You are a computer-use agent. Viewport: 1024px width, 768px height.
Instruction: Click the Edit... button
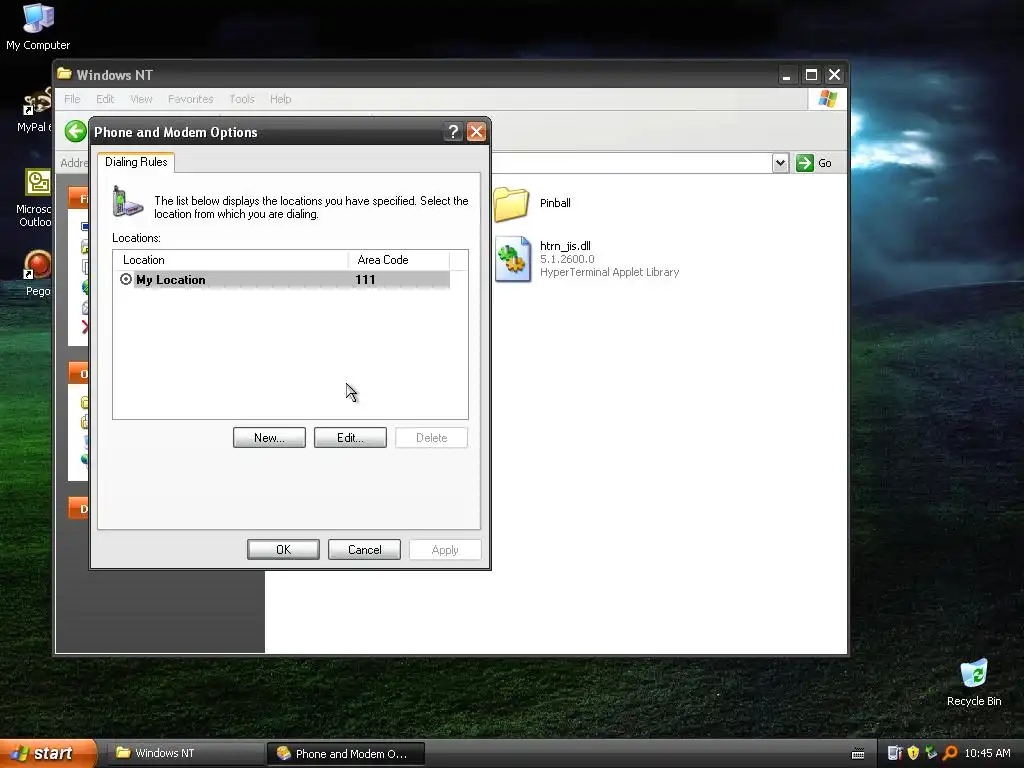(x=350, y=438)
